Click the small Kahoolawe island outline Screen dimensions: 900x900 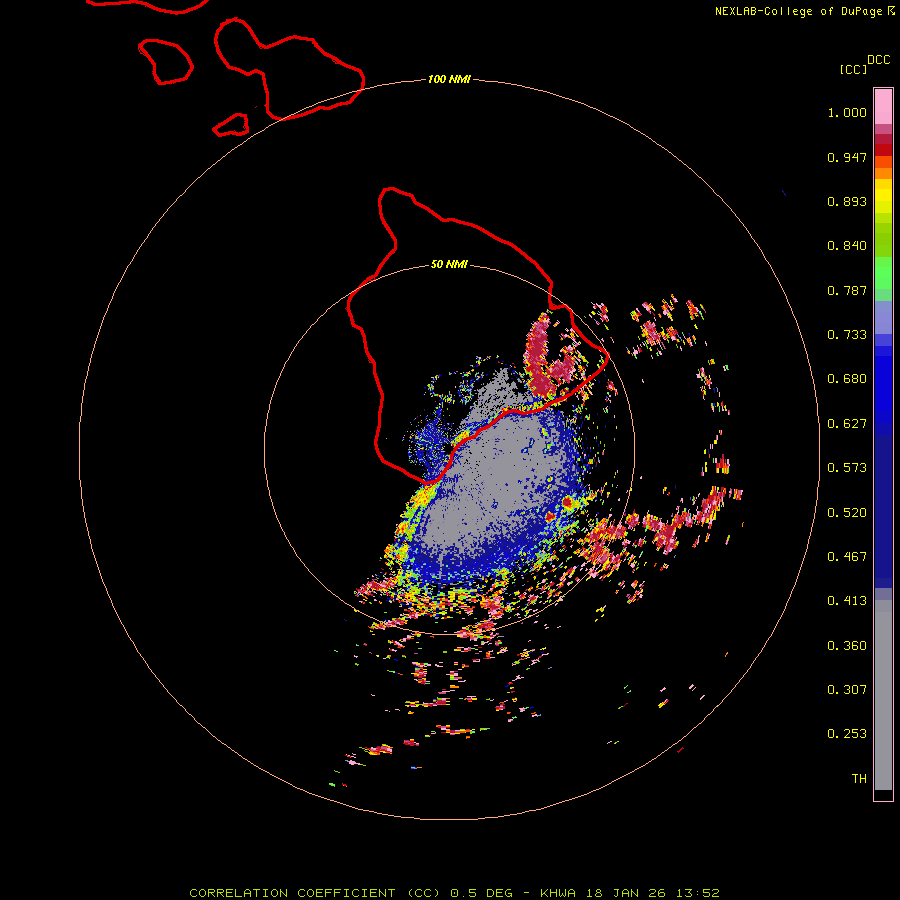click(231, 125)
